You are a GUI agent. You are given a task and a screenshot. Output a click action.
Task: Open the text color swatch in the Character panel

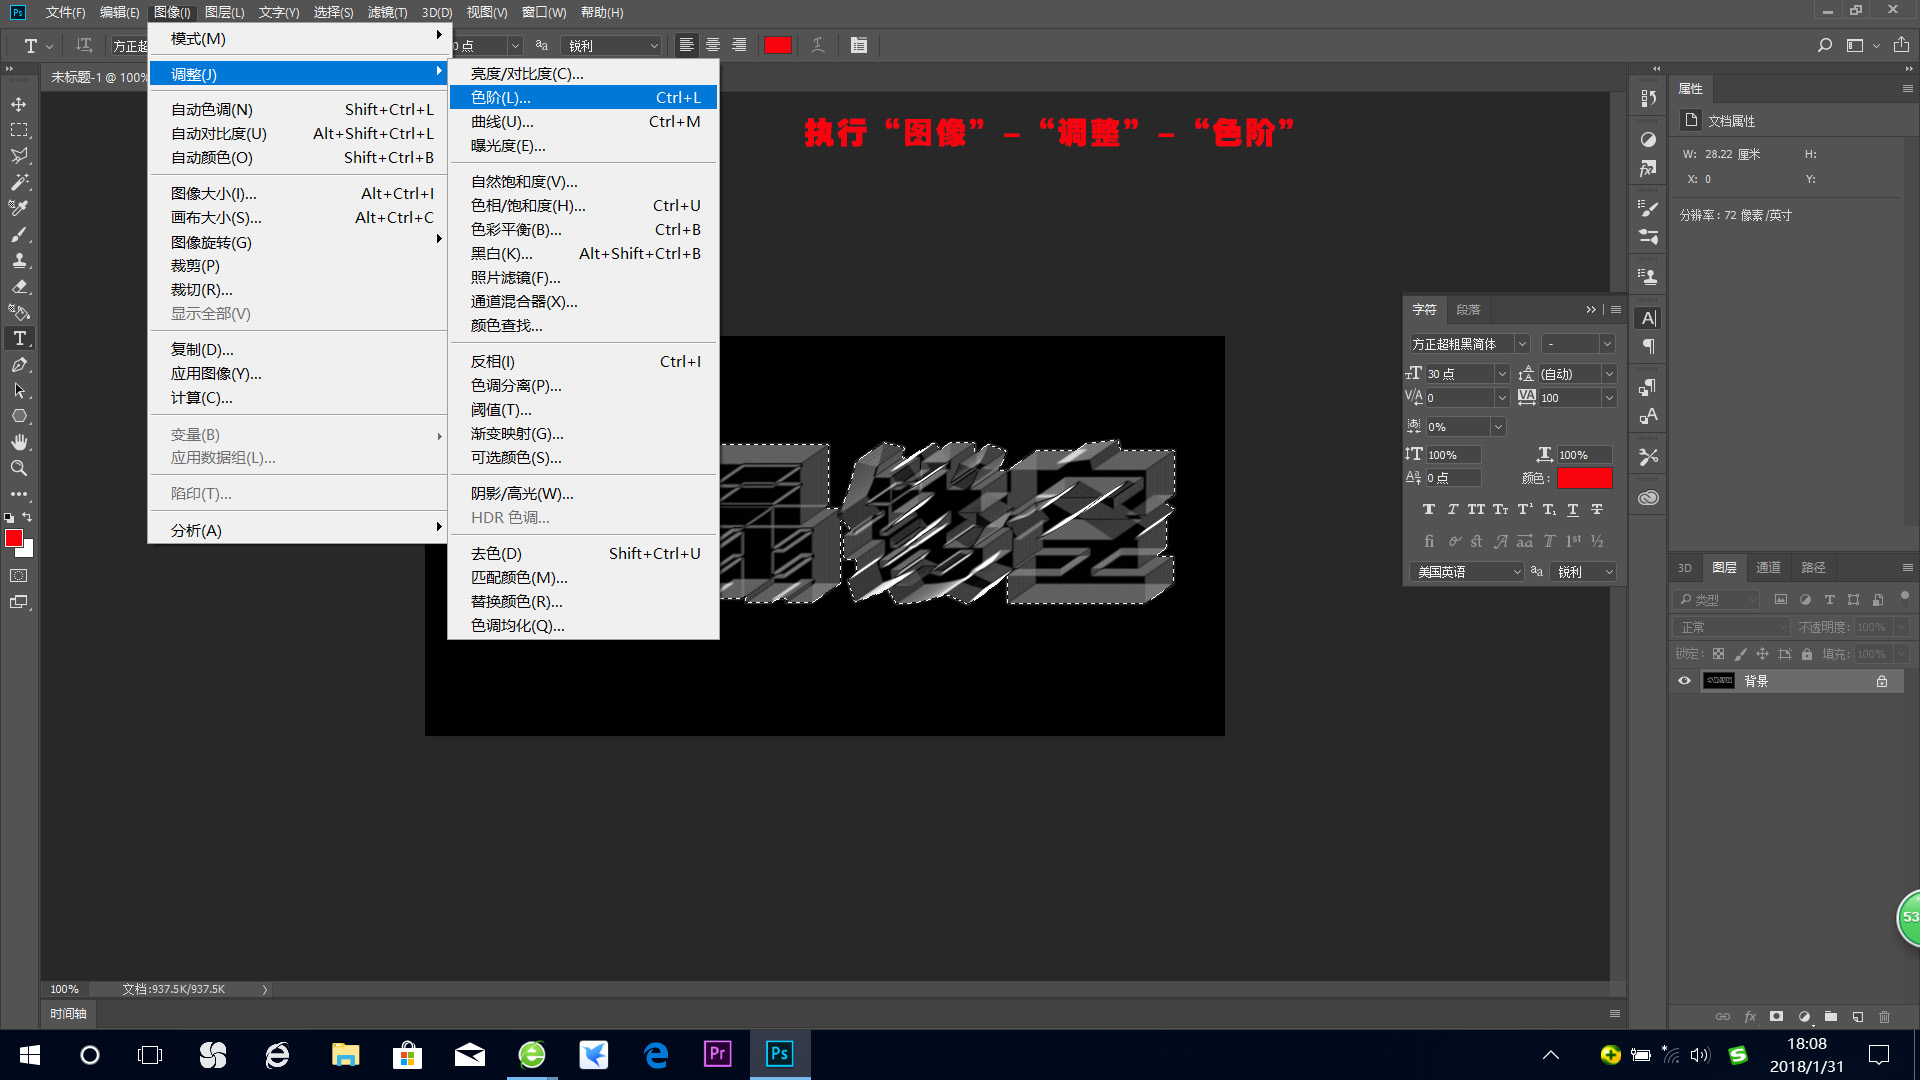tap(1584, 477)
